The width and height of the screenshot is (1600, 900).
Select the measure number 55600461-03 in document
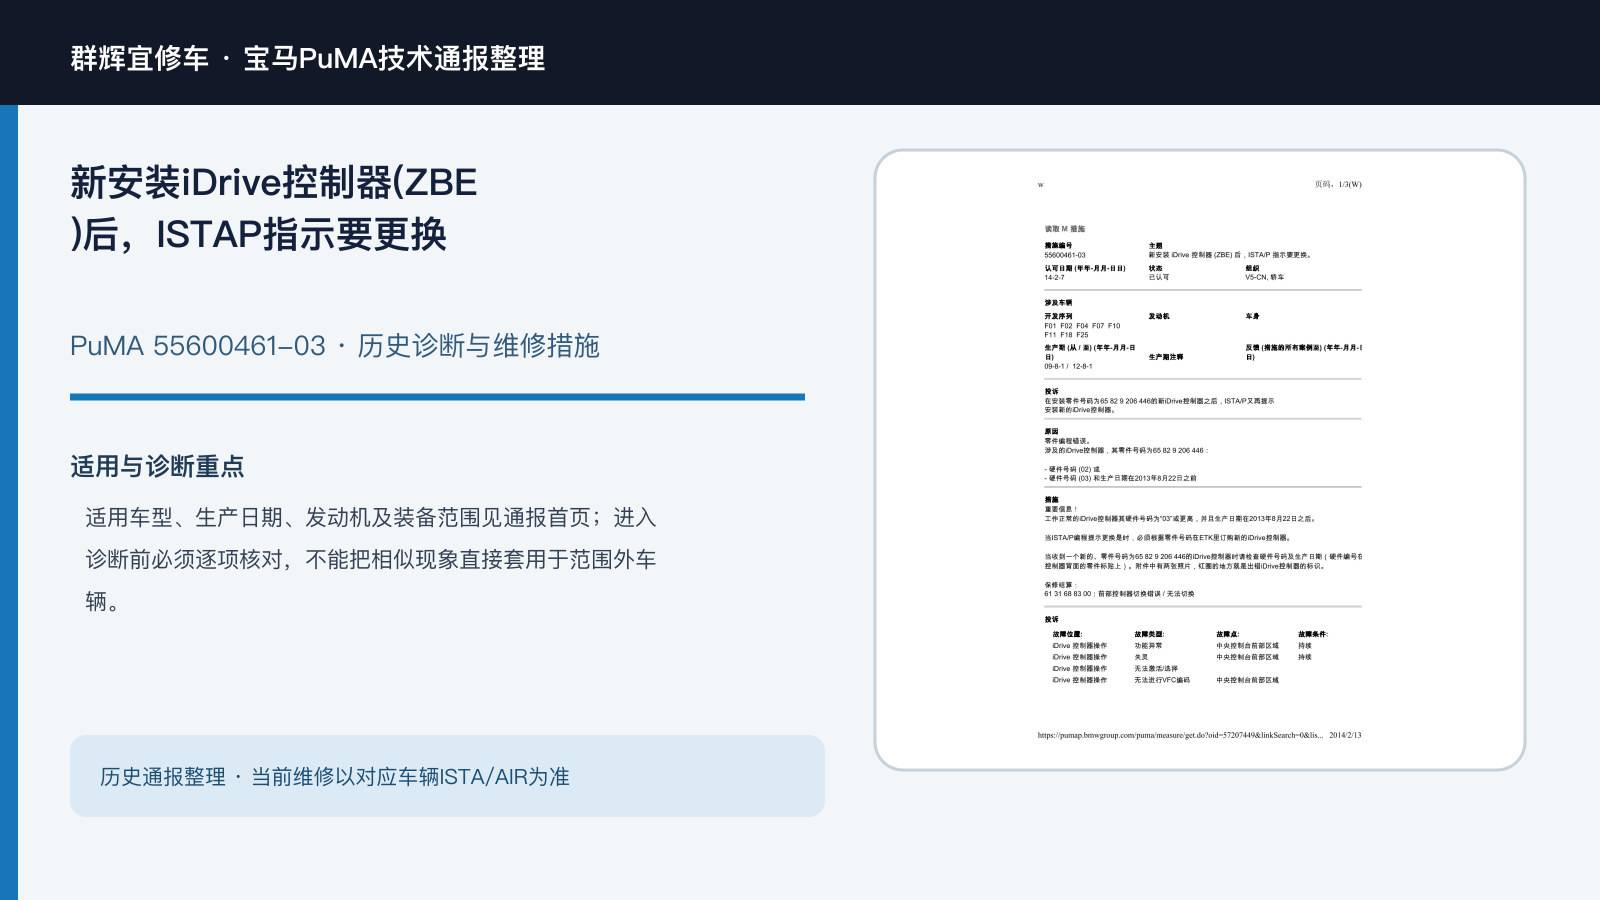tap(1065, 255)
